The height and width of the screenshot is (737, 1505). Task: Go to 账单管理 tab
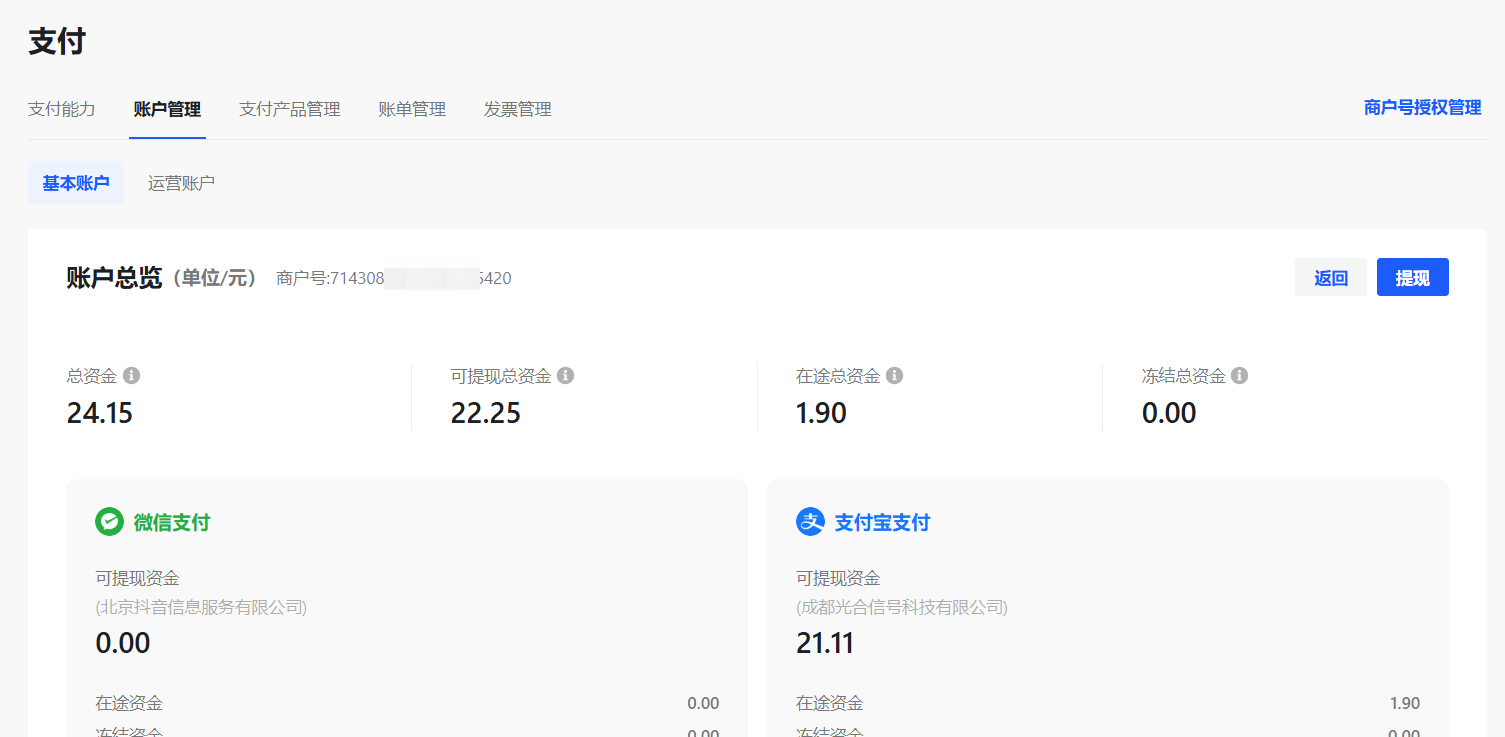412,109
